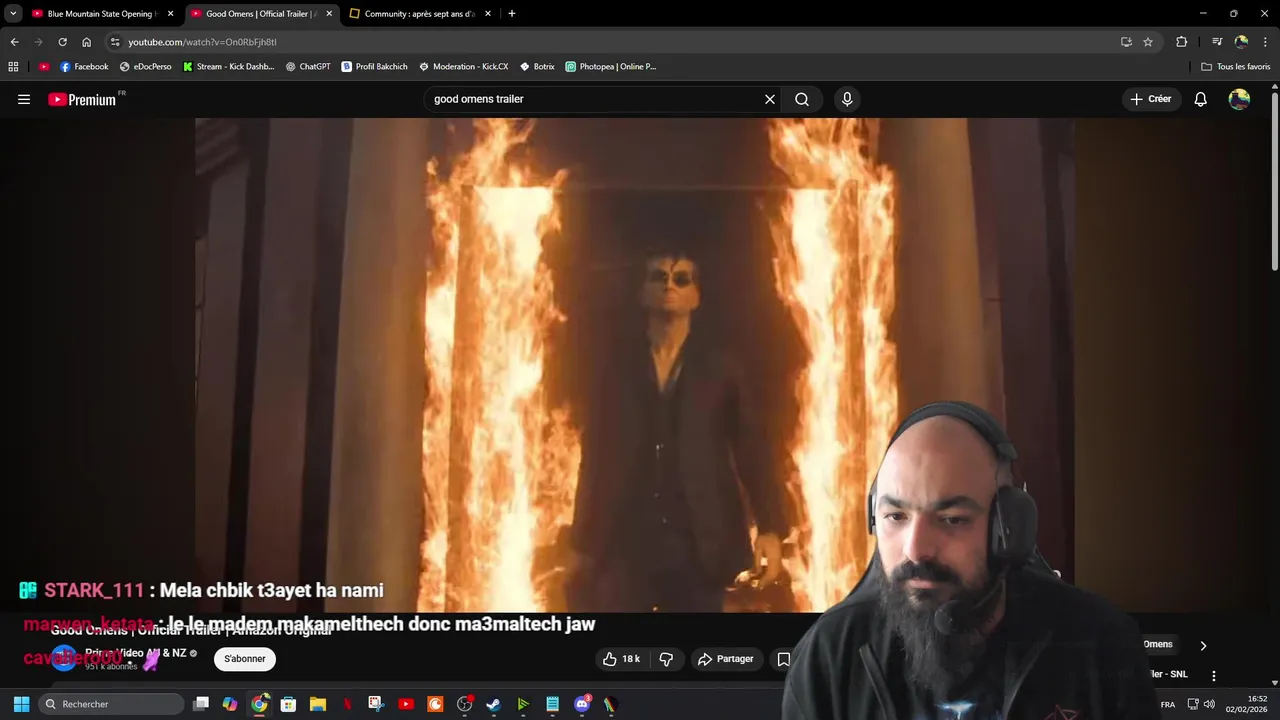The height and width of the screenshot is (720, 1280).
Task: Open the YouTube guide hamburger menu
Action: click(24, 99)
